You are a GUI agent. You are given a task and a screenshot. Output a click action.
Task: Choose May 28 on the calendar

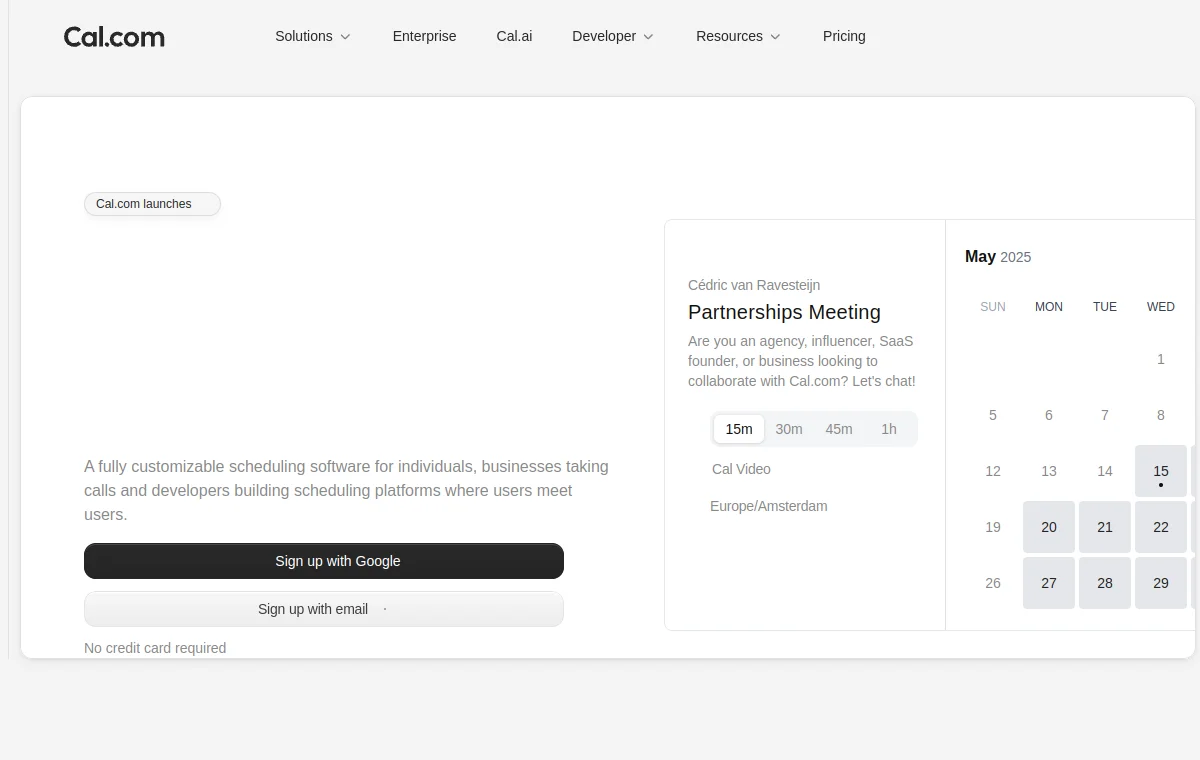click(1105, 583)
